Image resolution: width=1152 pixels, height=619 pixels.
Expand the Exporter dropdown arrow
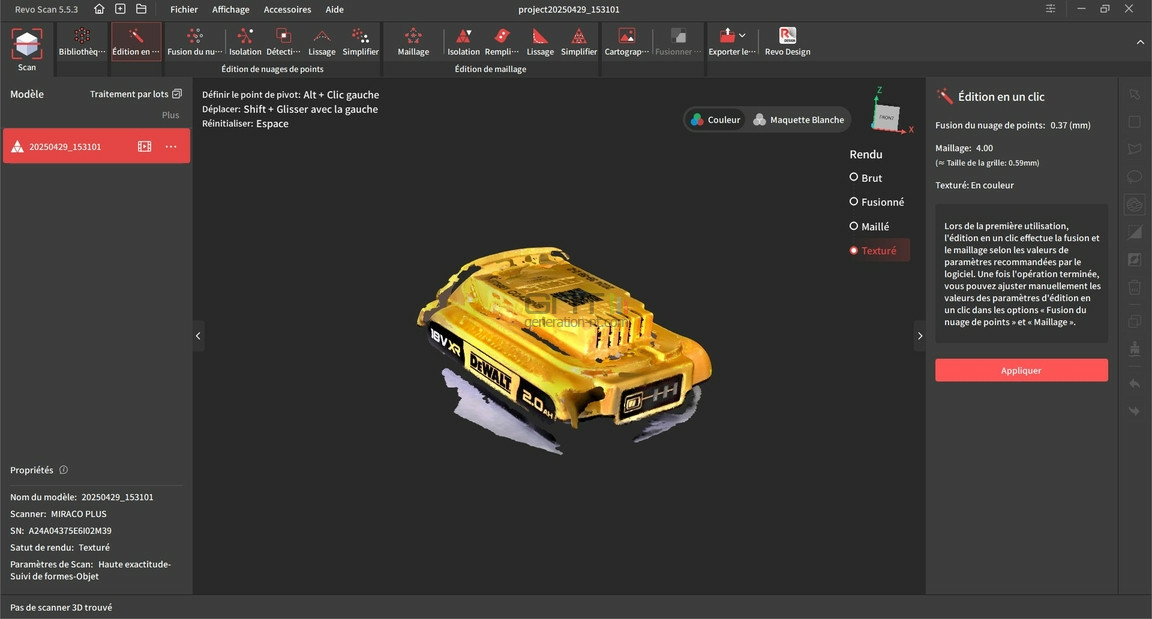(x=742, y=35)
